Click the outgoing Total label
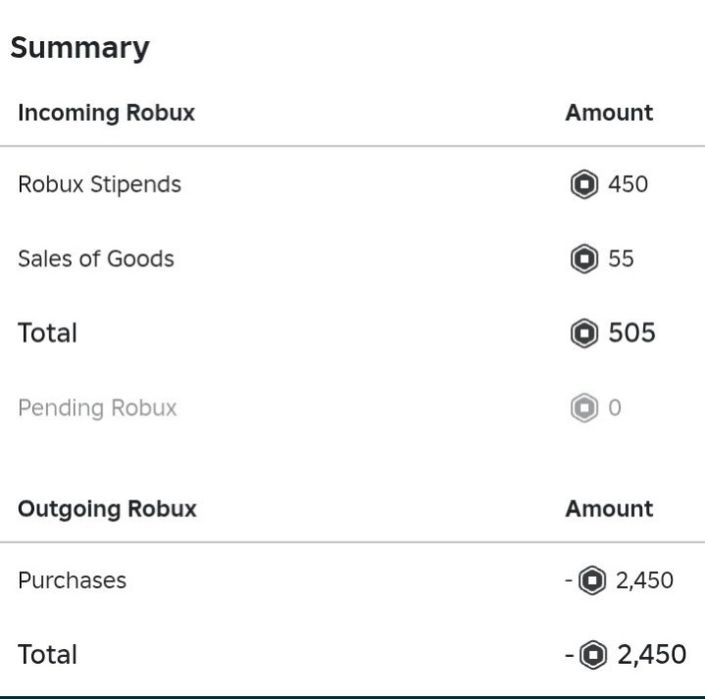The width and height of the screenshot is (705, 699). point(48,654)
